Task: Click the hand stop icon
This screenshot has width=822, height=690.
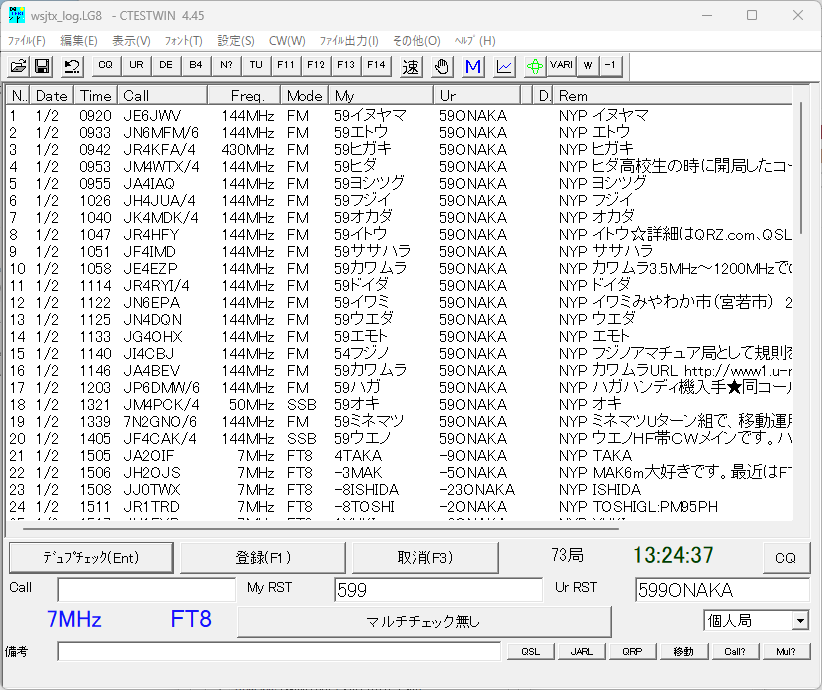Action: (x=442, y=66)
